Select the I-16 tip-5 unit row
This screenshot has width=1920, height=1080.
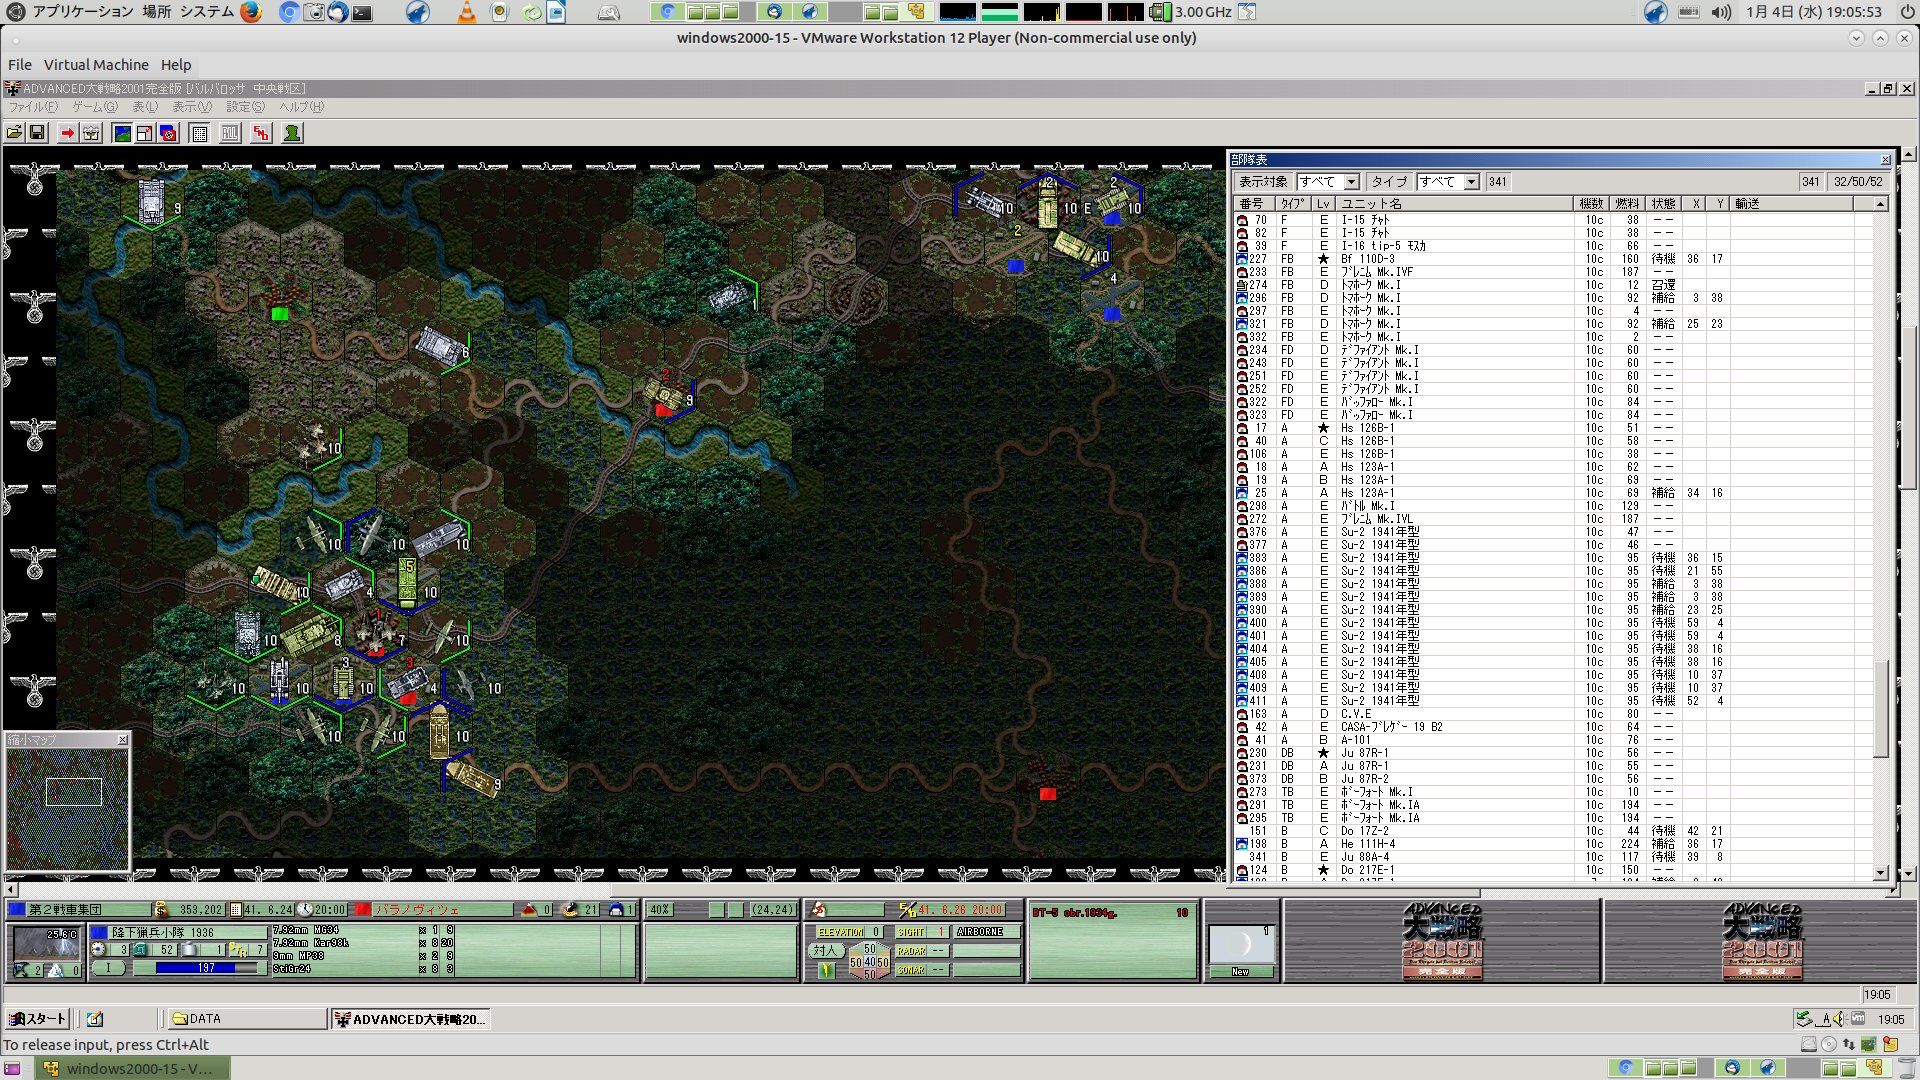tap(1553, 246)
